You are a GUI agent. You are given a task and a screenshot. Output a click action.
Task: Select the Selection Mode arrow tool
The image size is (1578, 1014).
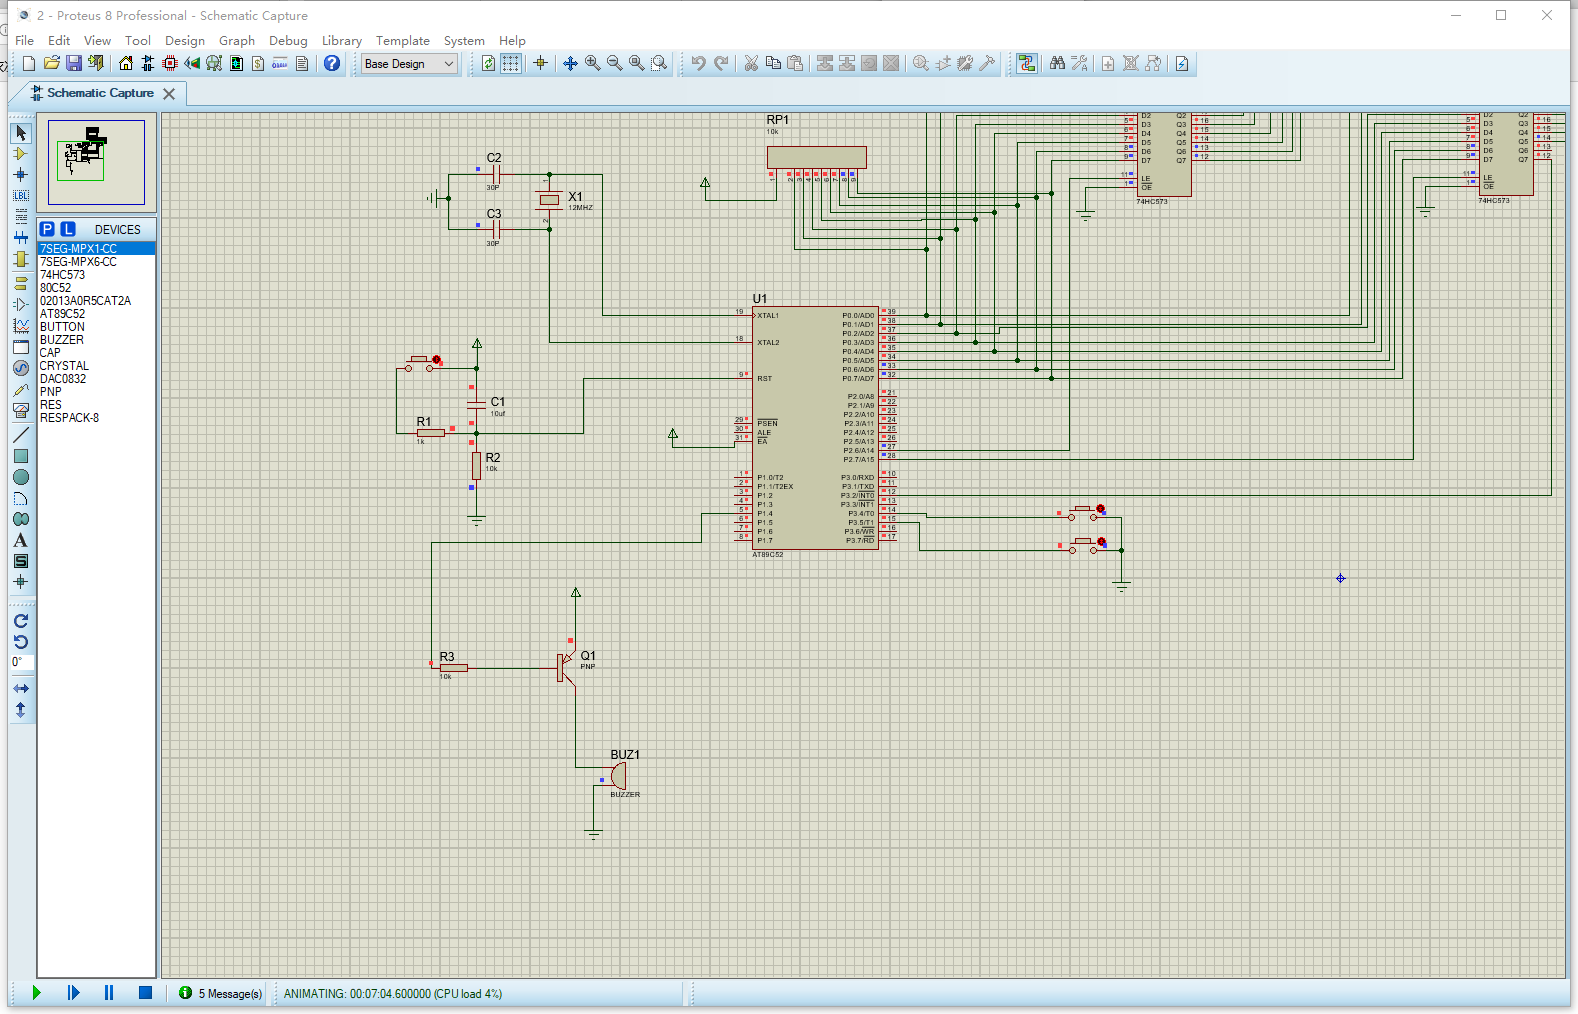click(x=21, y=133)
